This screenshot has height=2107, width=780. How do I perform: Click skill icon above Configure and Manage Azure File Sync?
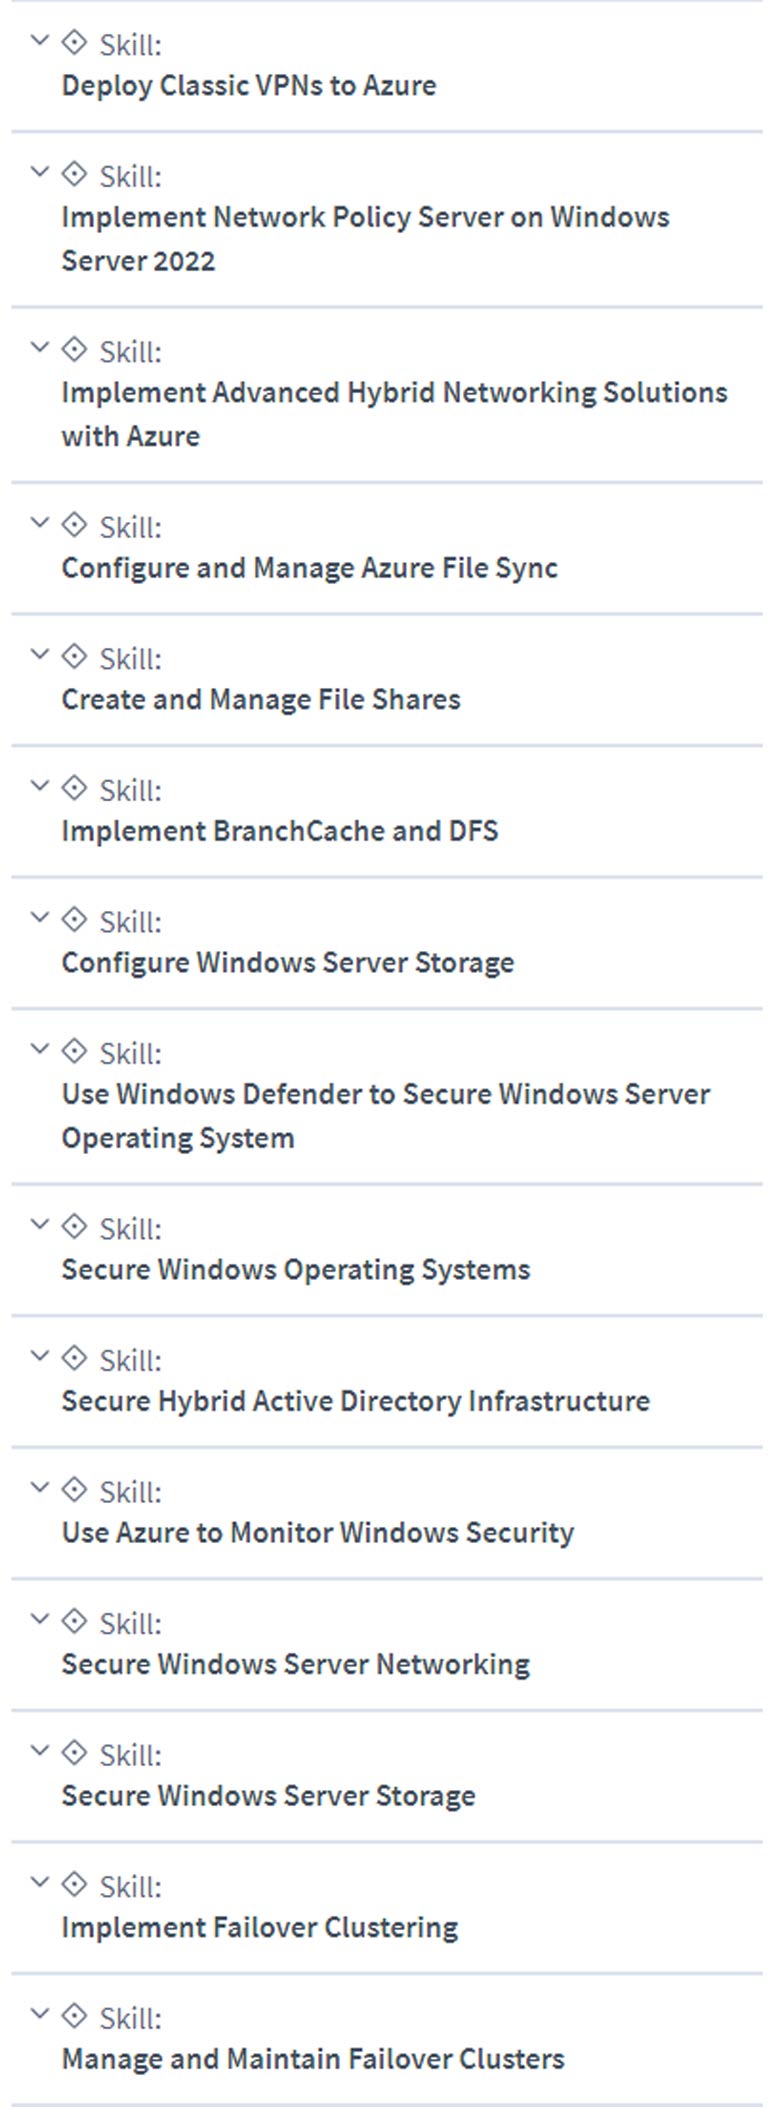coord(74,525)
